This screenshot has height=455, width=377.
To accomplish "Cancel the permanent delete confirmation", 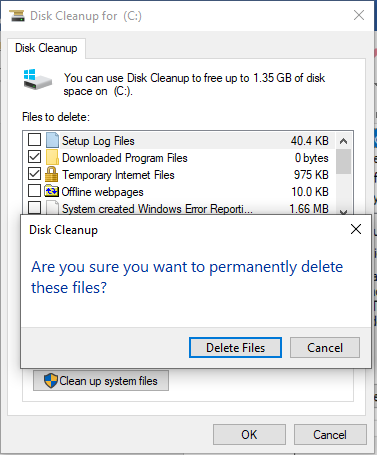I will tap(325, 348).
